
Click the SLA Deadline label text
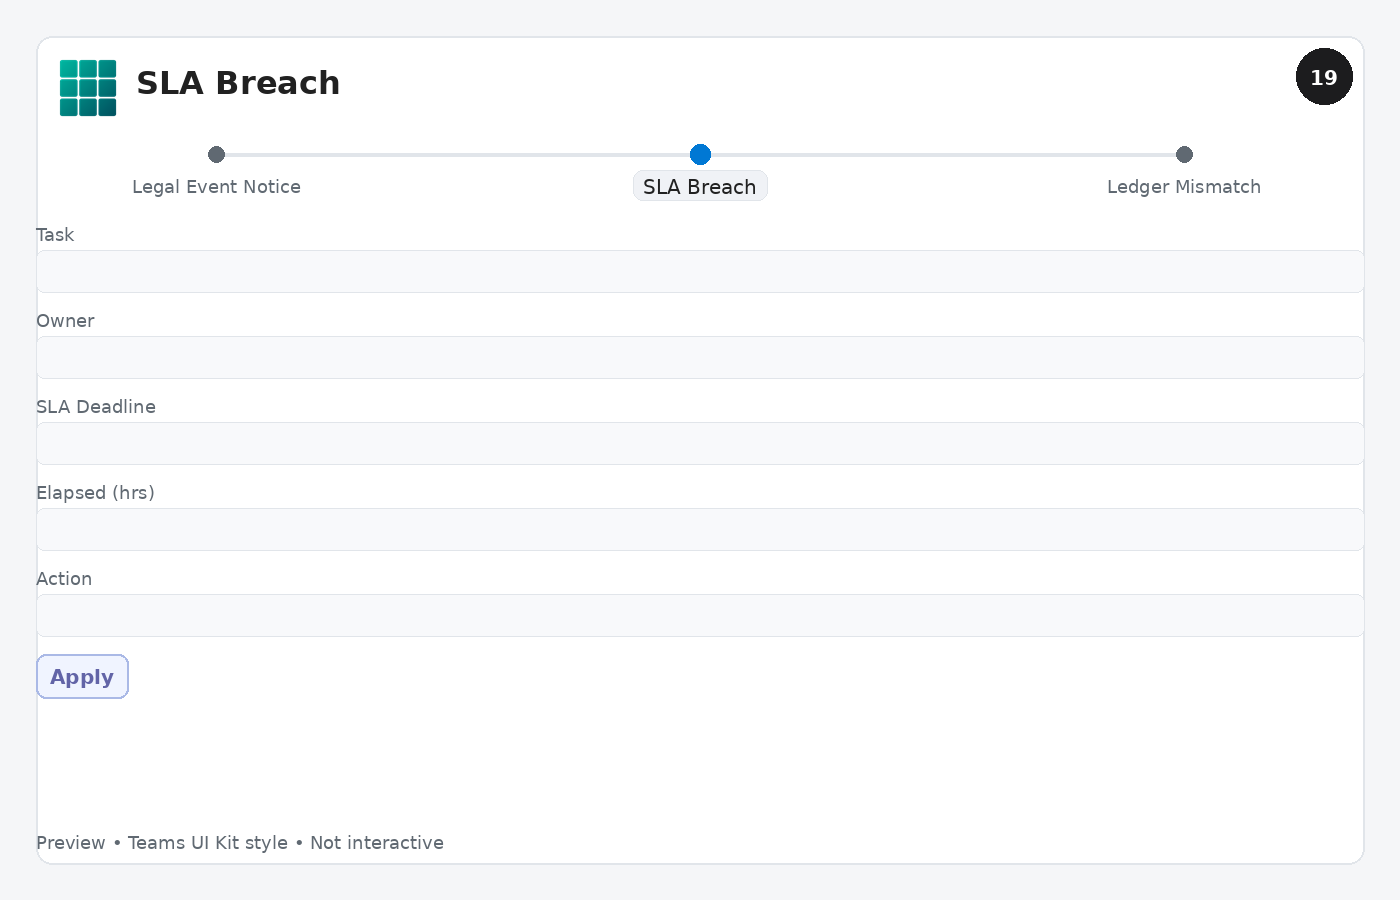(x=96, y=407)
